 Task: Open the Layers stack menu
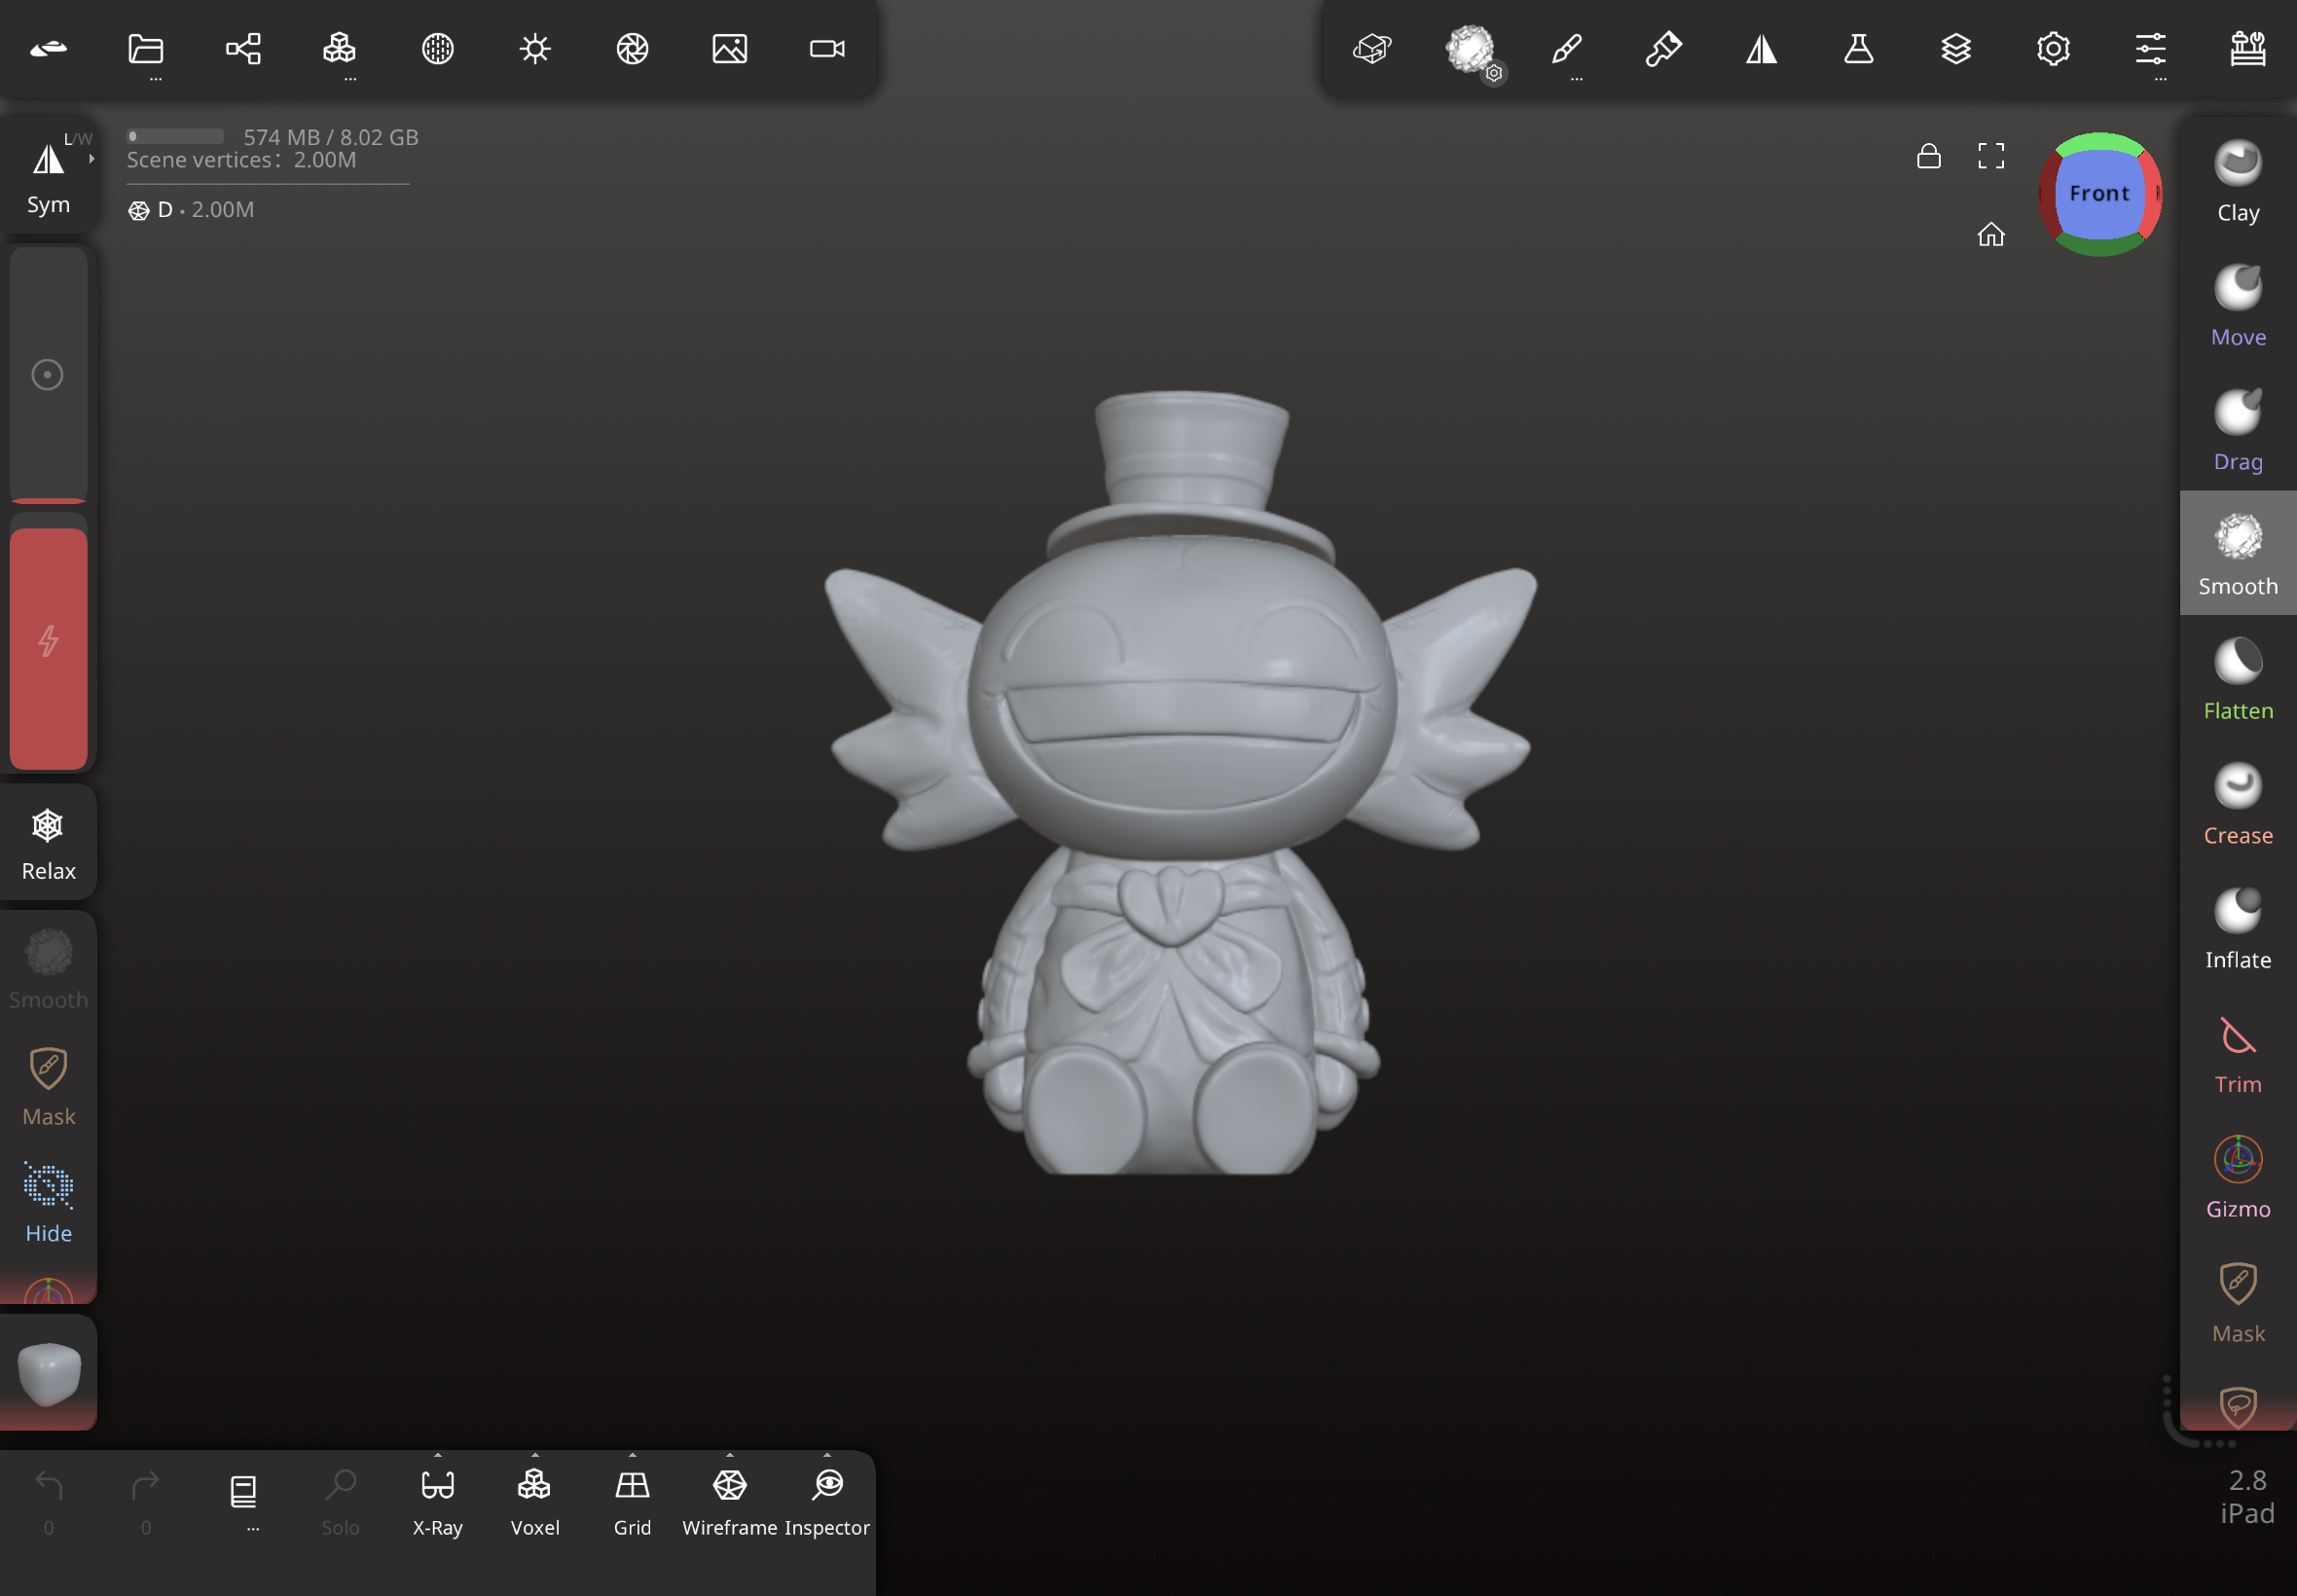[1956, 49]
